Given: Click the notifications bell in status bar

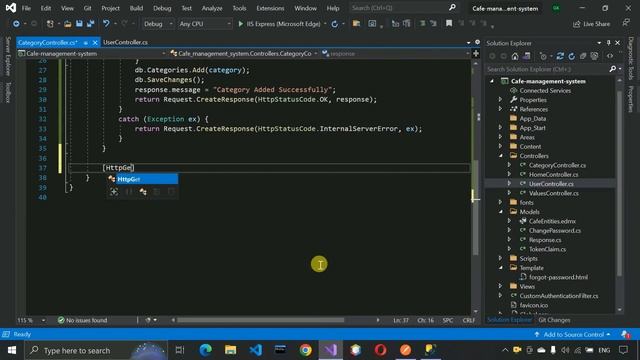Looking at the screenshot, I should click(625, 334).
